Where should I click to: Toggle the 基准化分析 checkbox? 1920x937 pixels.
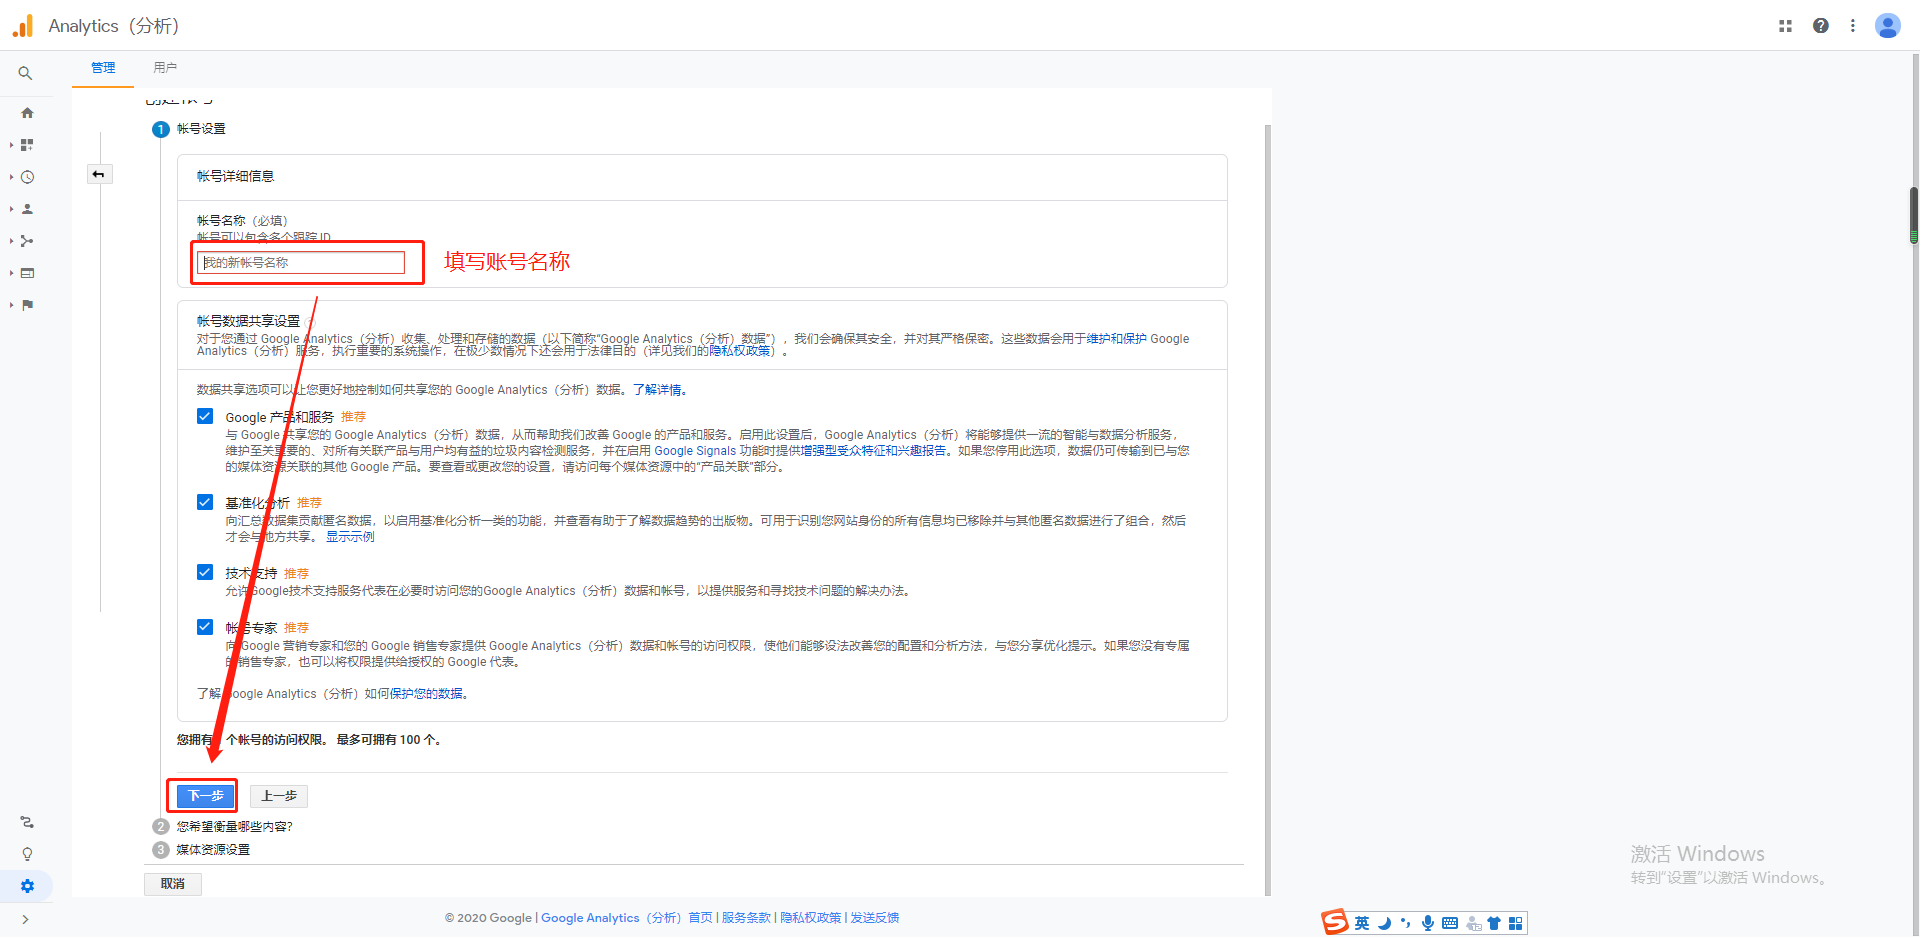coord(205,502)
